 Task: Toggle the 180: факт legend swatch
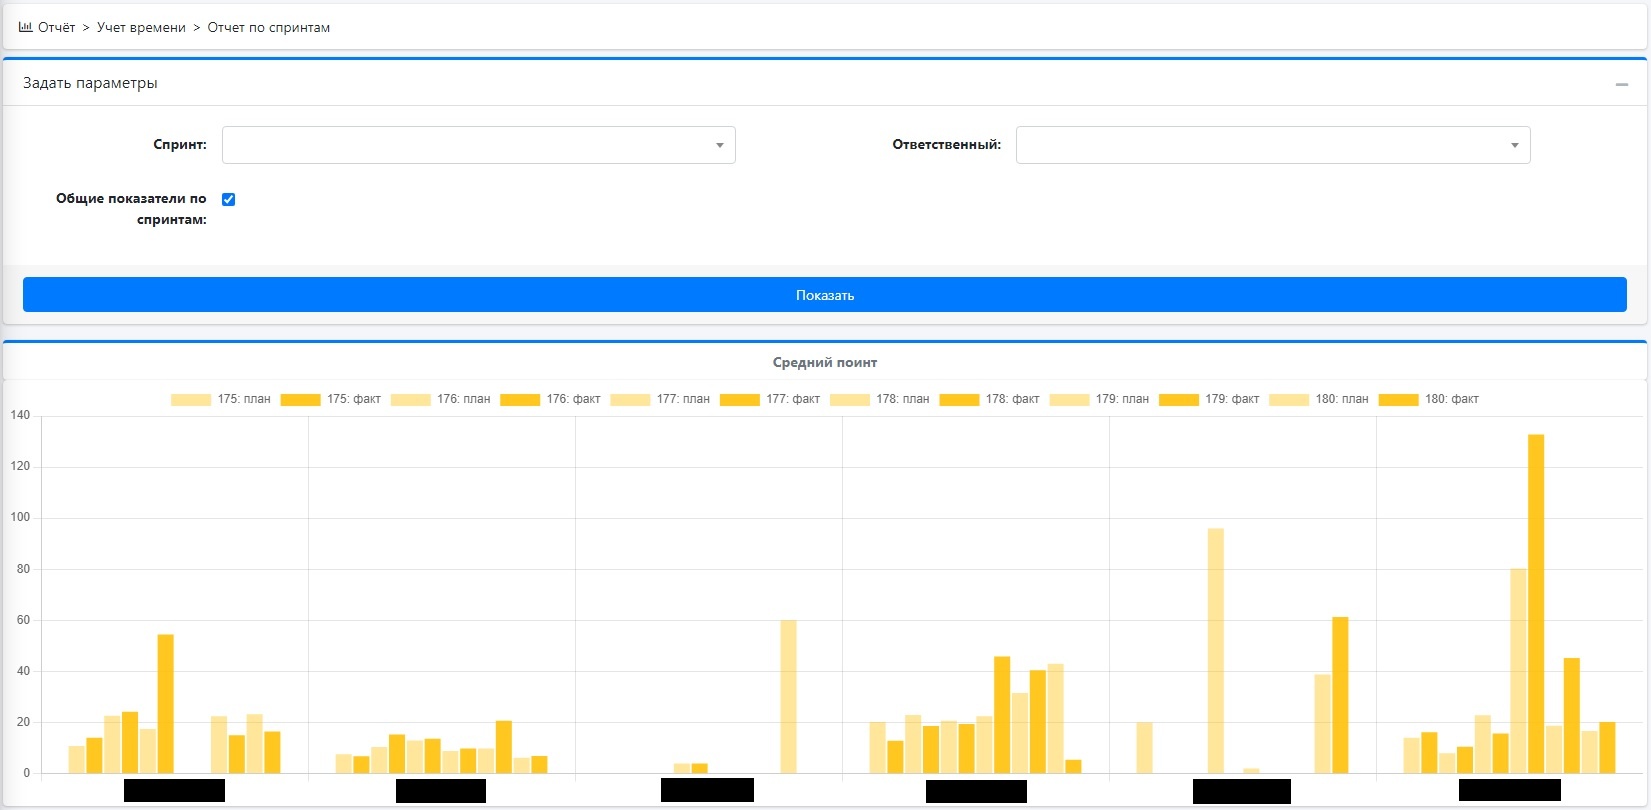[1398, 399]
